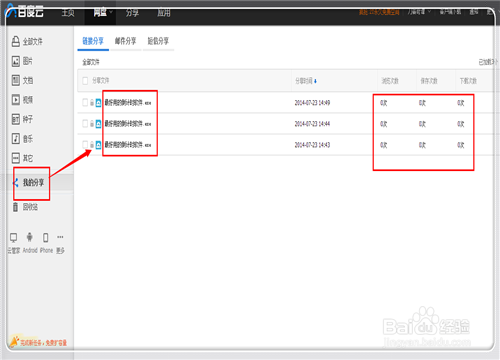
Task: Open All Files (全部文件) in sidebar
Action: [x=27, y=42]
